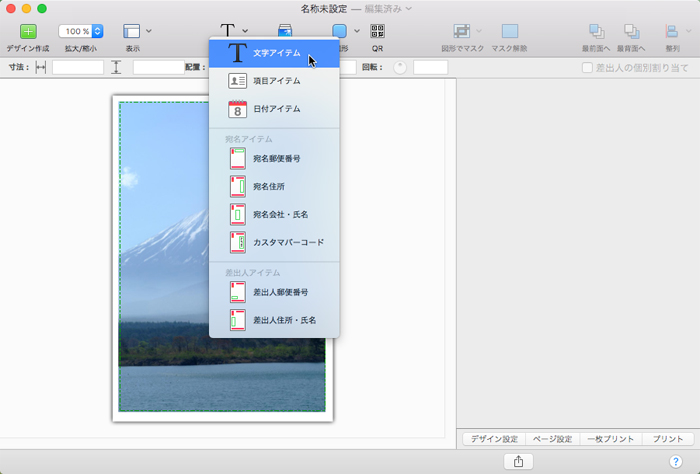
Task: Click the QR code toolbar icon
Action: pos(377,31)
